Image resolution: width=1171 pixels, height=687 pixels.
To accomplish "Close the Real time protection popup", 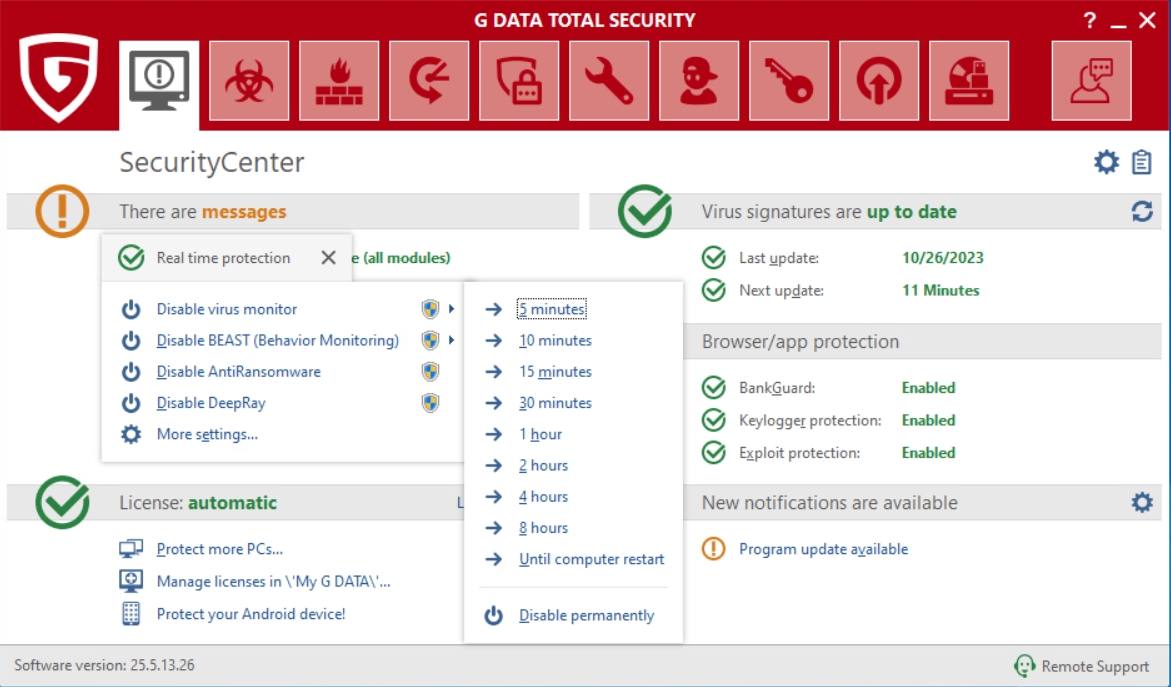I will point(328,258).
